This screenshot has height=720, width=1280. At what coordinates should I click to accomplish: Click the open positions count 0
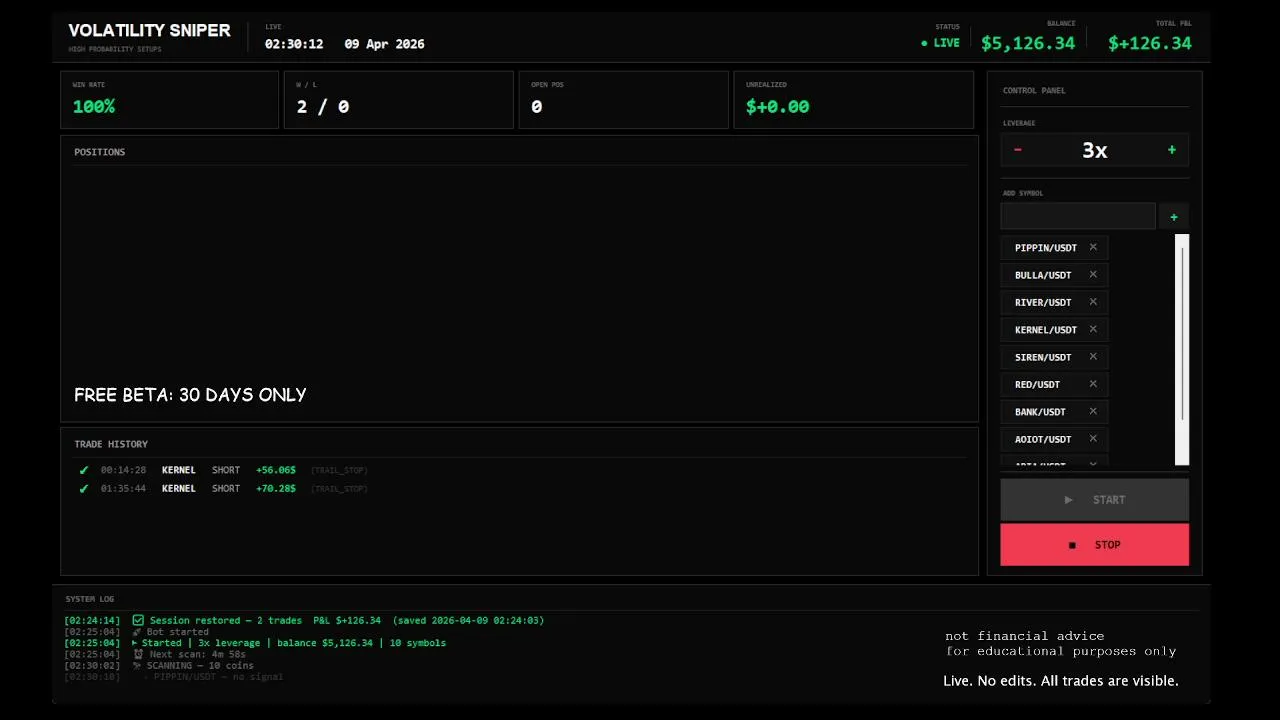pos(537,106)
